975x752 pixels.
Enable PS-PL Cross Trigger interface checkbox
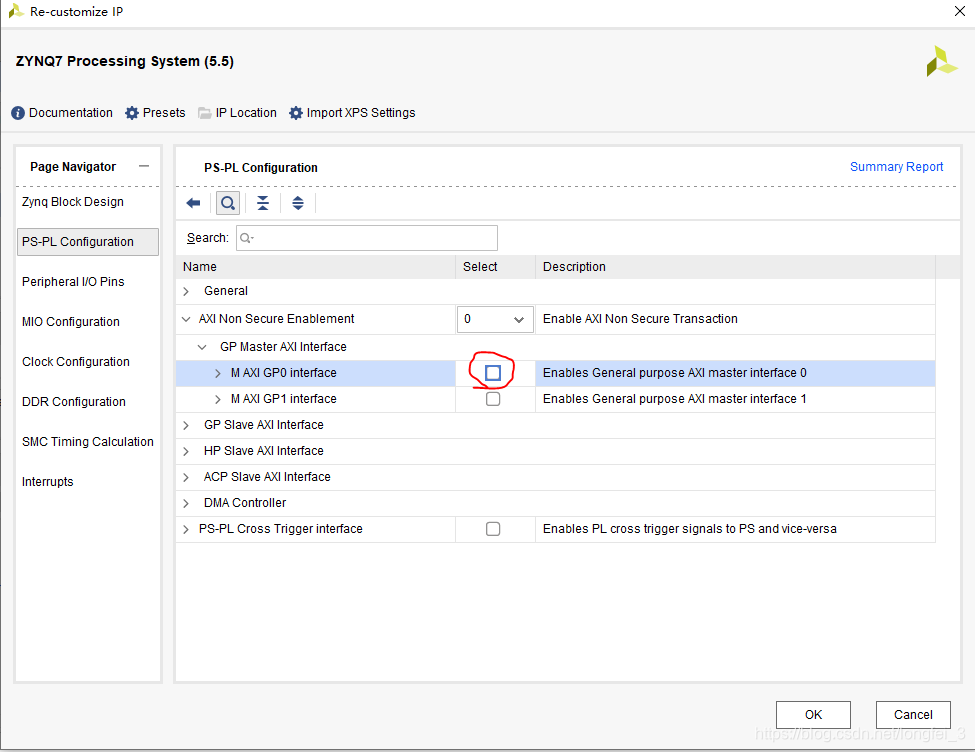point(492,529)
